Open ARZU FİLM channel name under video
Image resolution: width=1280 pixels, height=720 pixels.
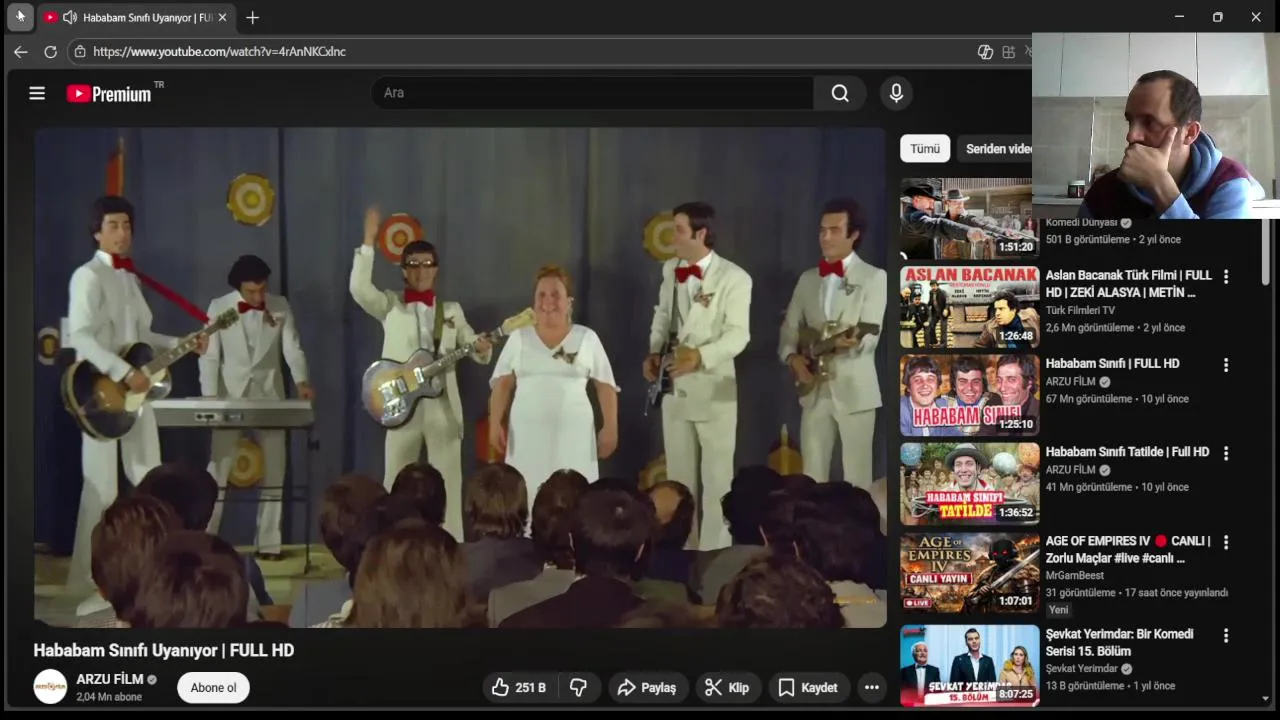(110, 679)
